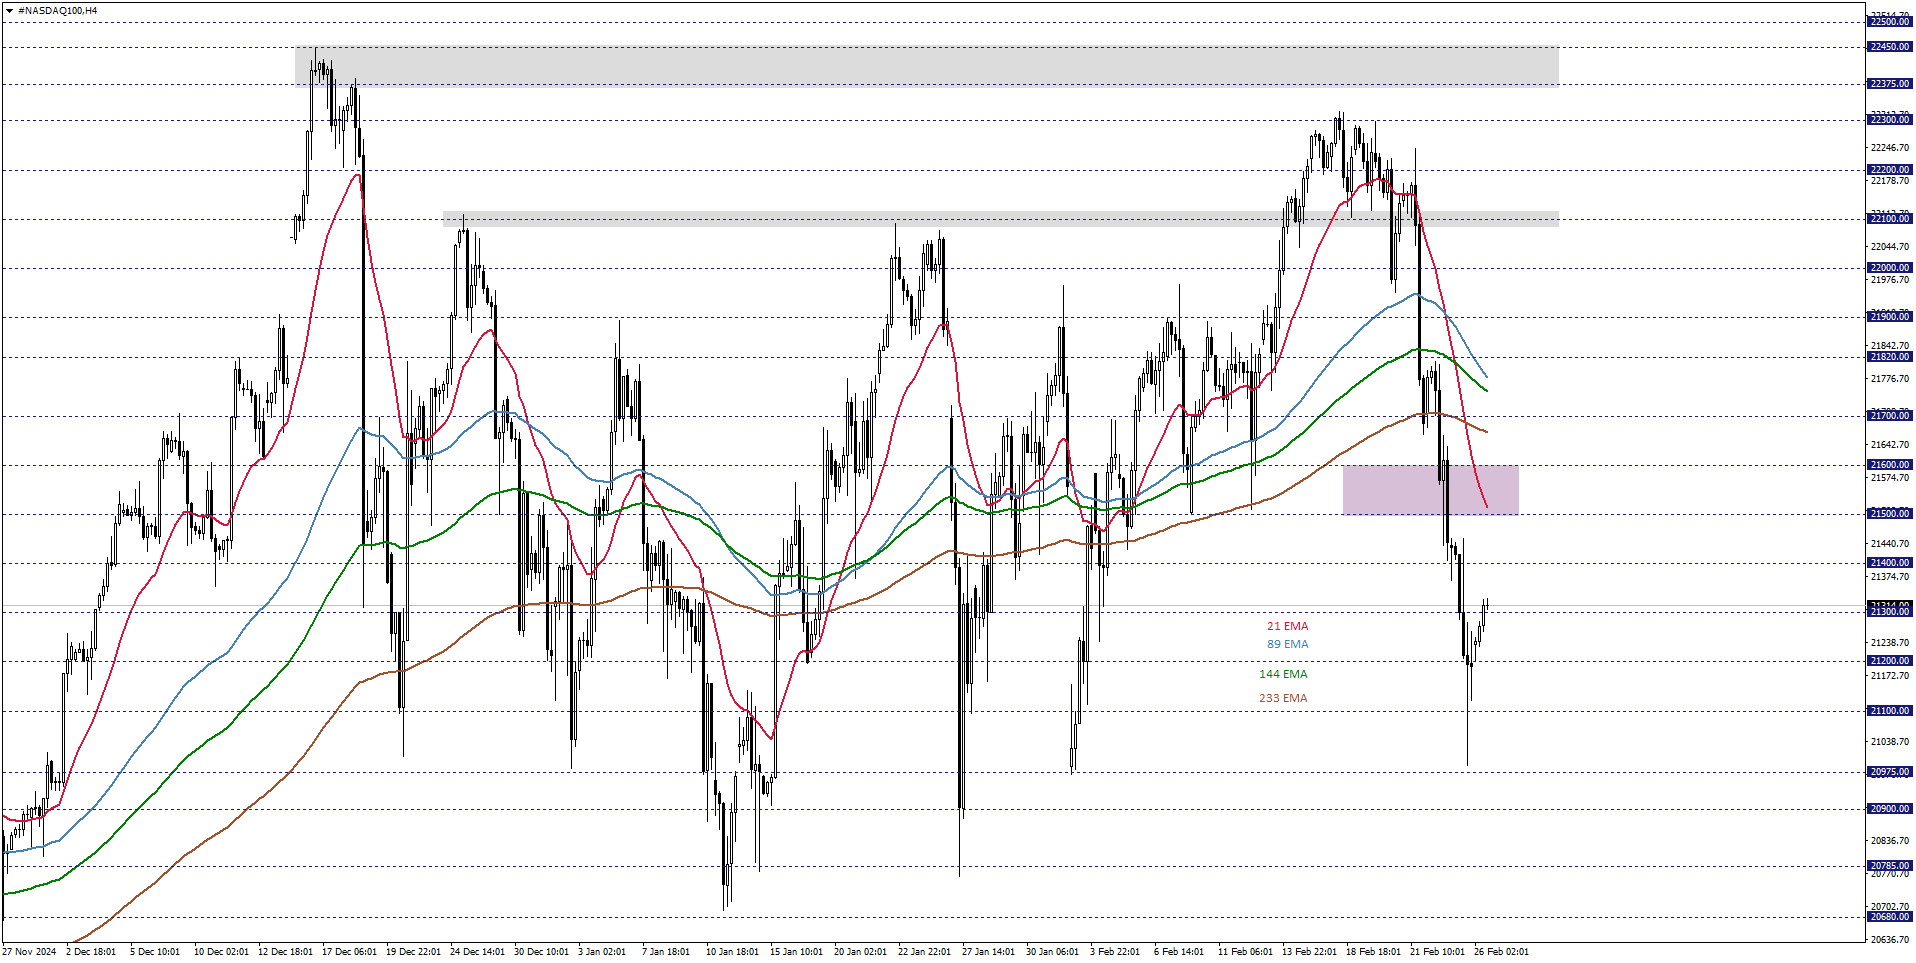Click the 20900.00 price level label
This screenshot has width=1916, height=963.
pos(1889,809)
